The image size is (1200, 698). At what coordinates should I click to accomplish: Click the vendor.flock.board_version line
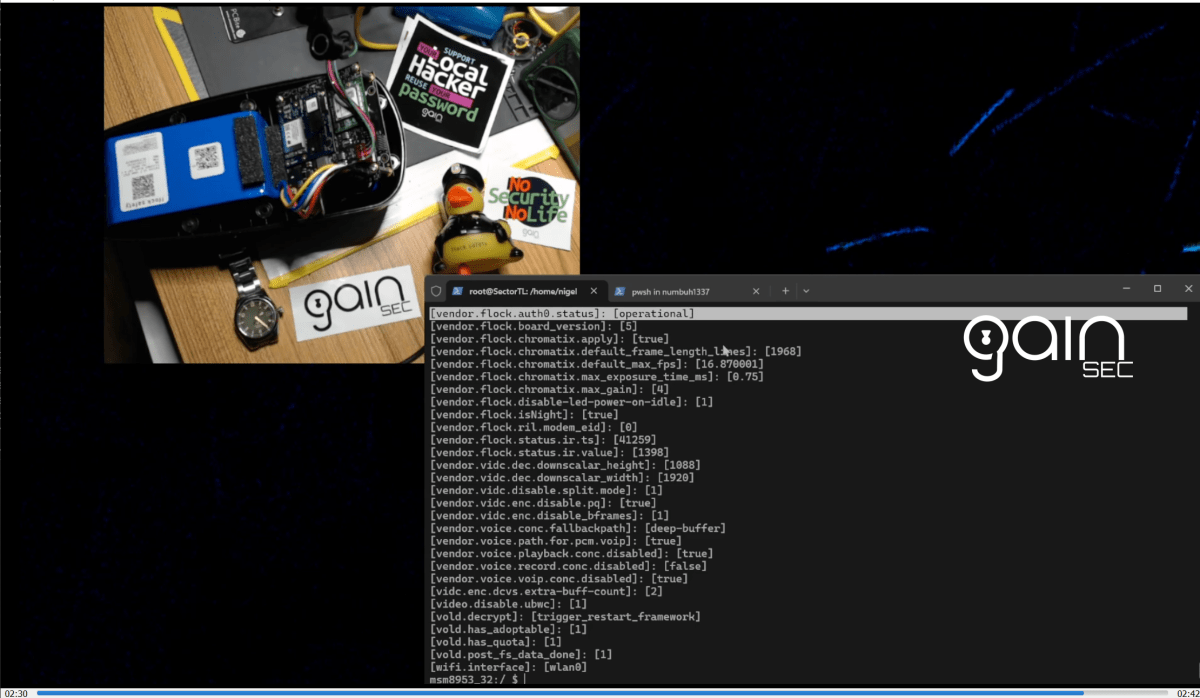coord(533,326)
